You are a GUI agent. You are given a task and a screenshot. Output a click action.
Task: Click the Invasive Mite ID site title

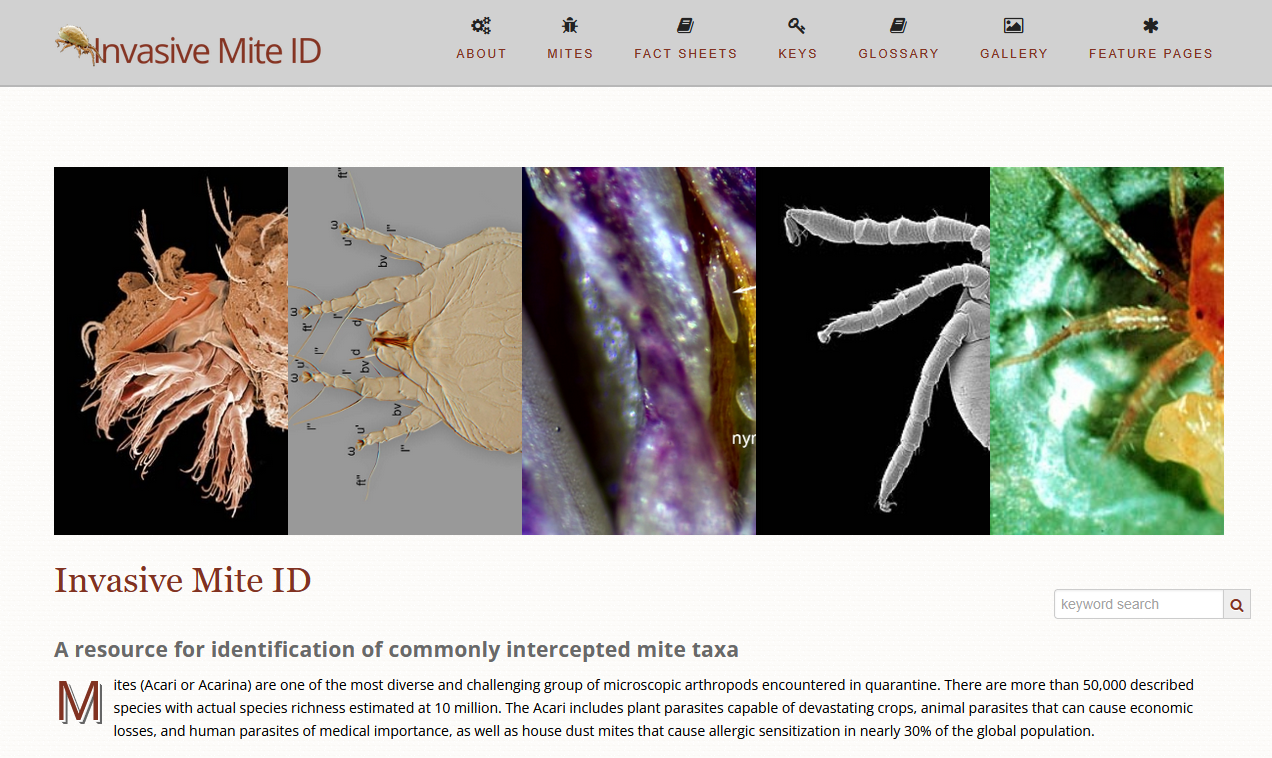coord(182,580)
